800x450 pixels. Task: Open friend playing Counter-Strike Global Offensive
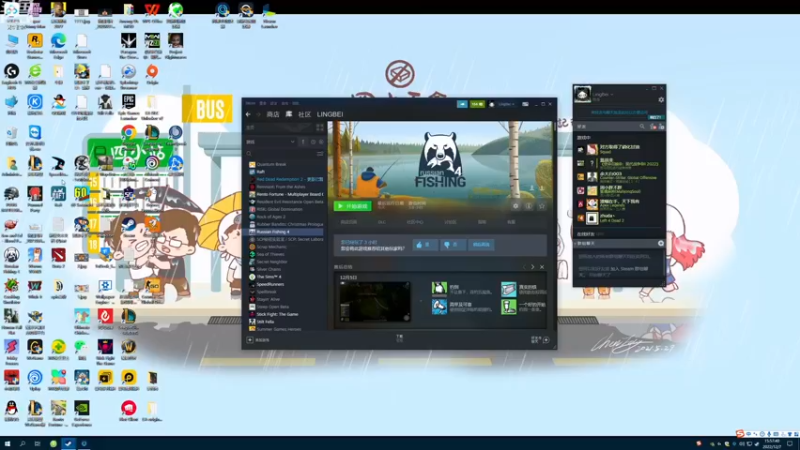tap(620, 177)
